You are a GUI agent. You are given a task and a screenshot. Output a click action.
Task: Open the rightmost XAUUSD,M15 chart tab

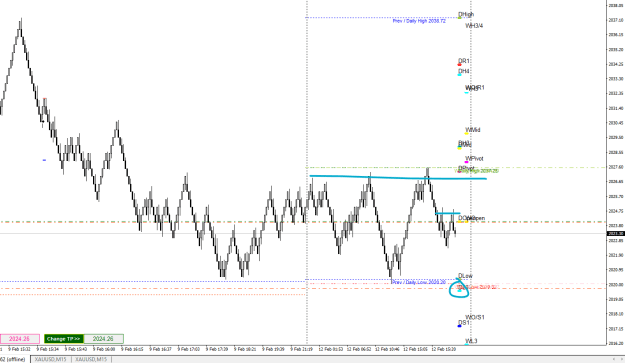[x=91, y=359]
